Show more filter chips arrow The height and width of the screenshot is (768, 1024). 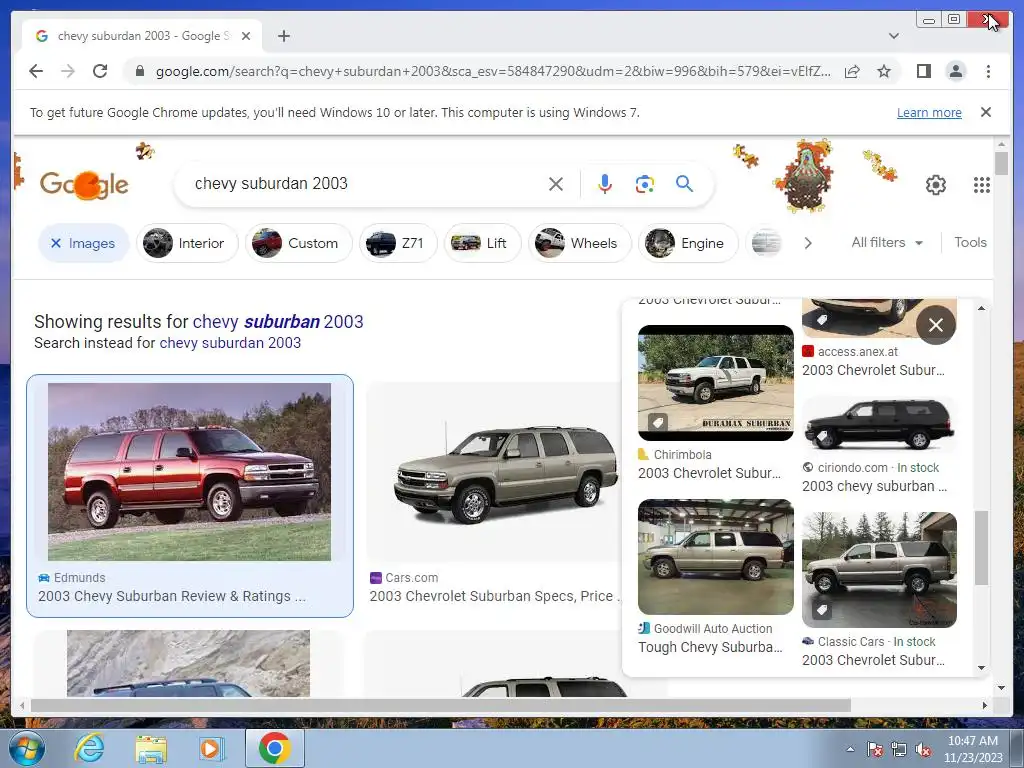[x=808, y=243]
